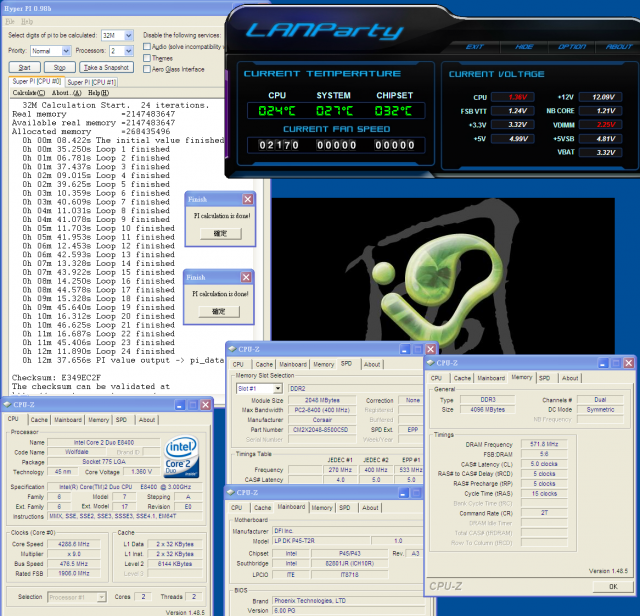Click the CHIPSET temperature 032°C readout
Screen dimensions: 640x616
pyautogui.click(x=393, y=111)
